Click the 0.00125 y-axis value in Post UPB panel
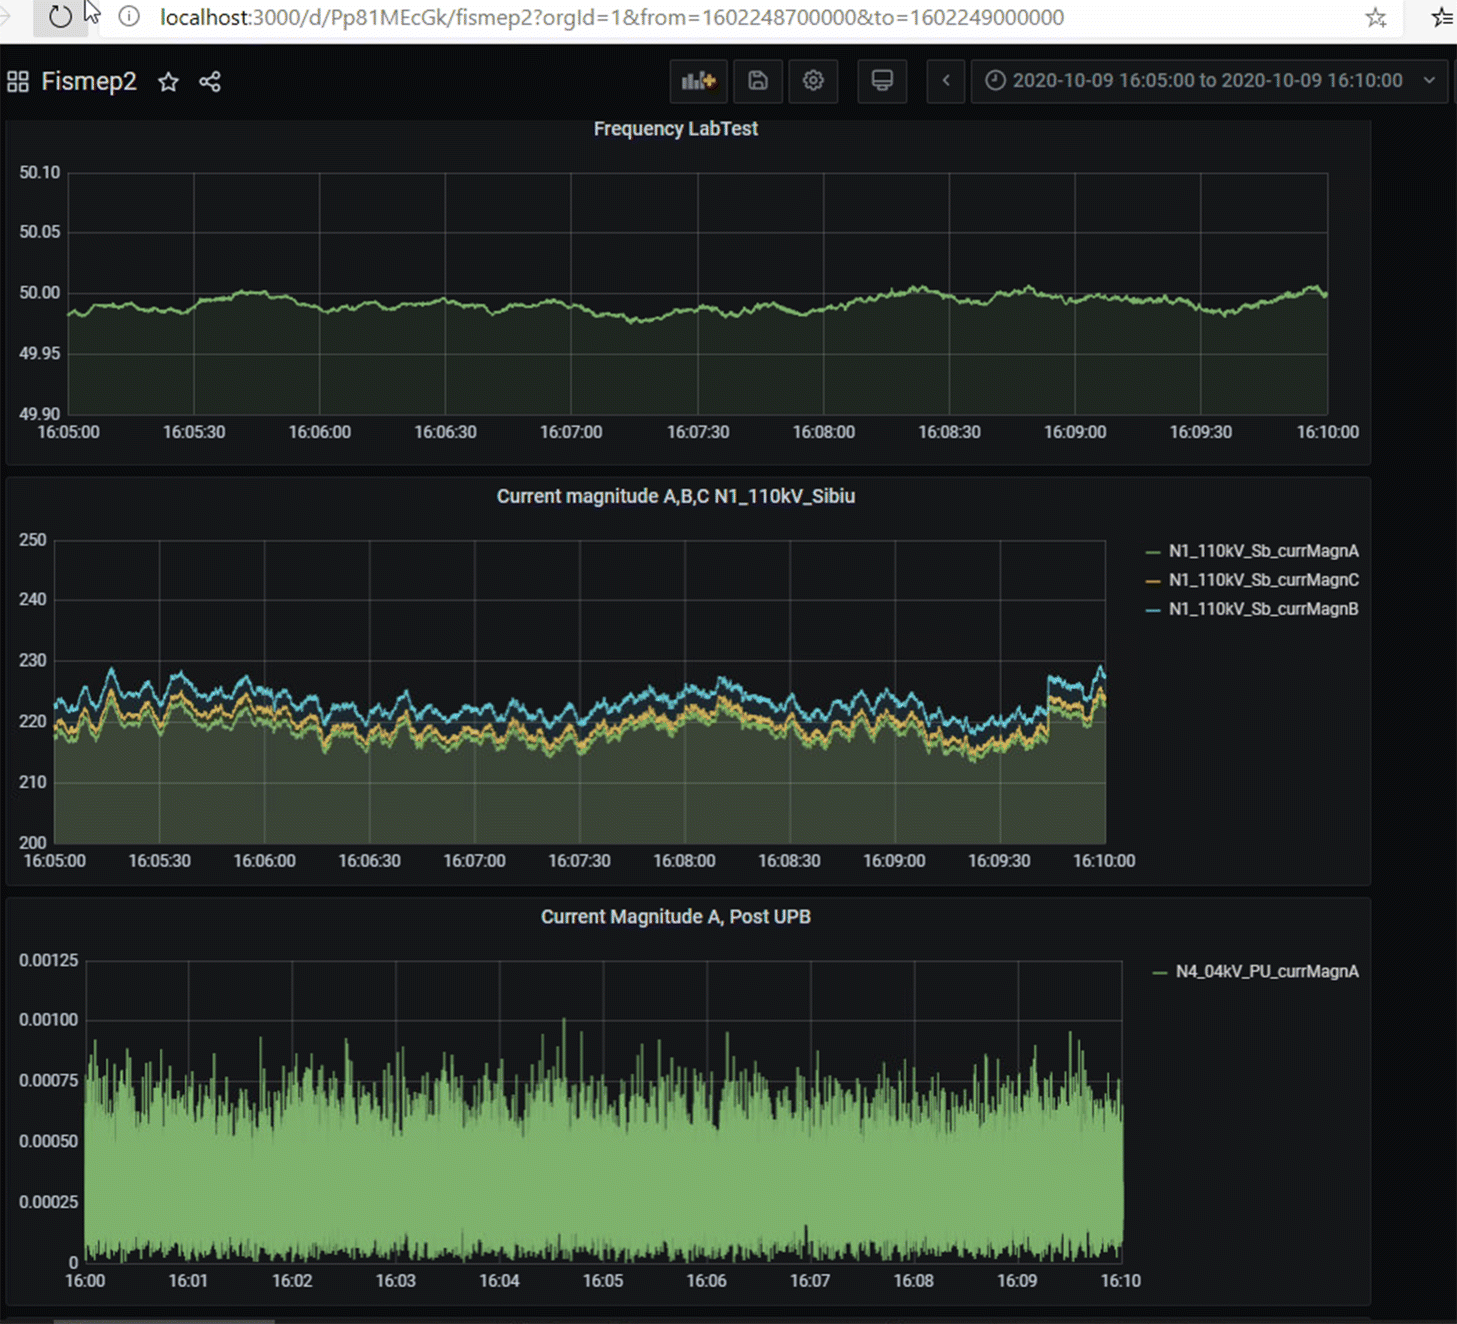The image size is (1457, 1324). click(x=48, y=961)
